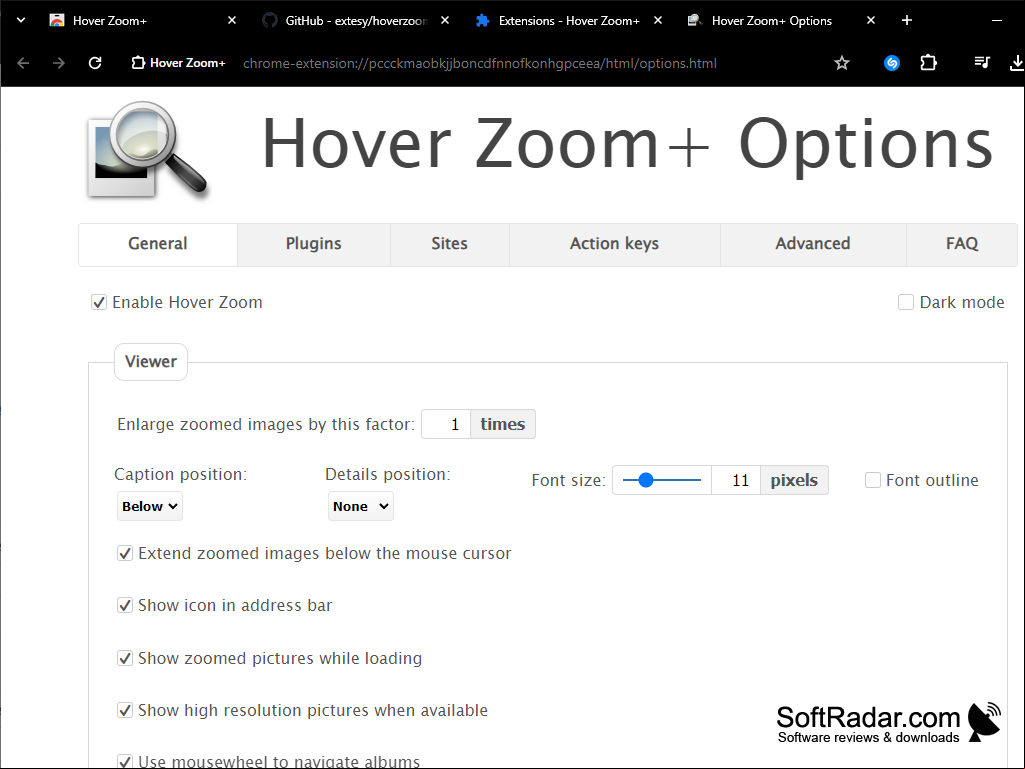Open the media control playlist icon
Image resolution: width=1025 pixels, height=769 pixels.
coord(982,62)
